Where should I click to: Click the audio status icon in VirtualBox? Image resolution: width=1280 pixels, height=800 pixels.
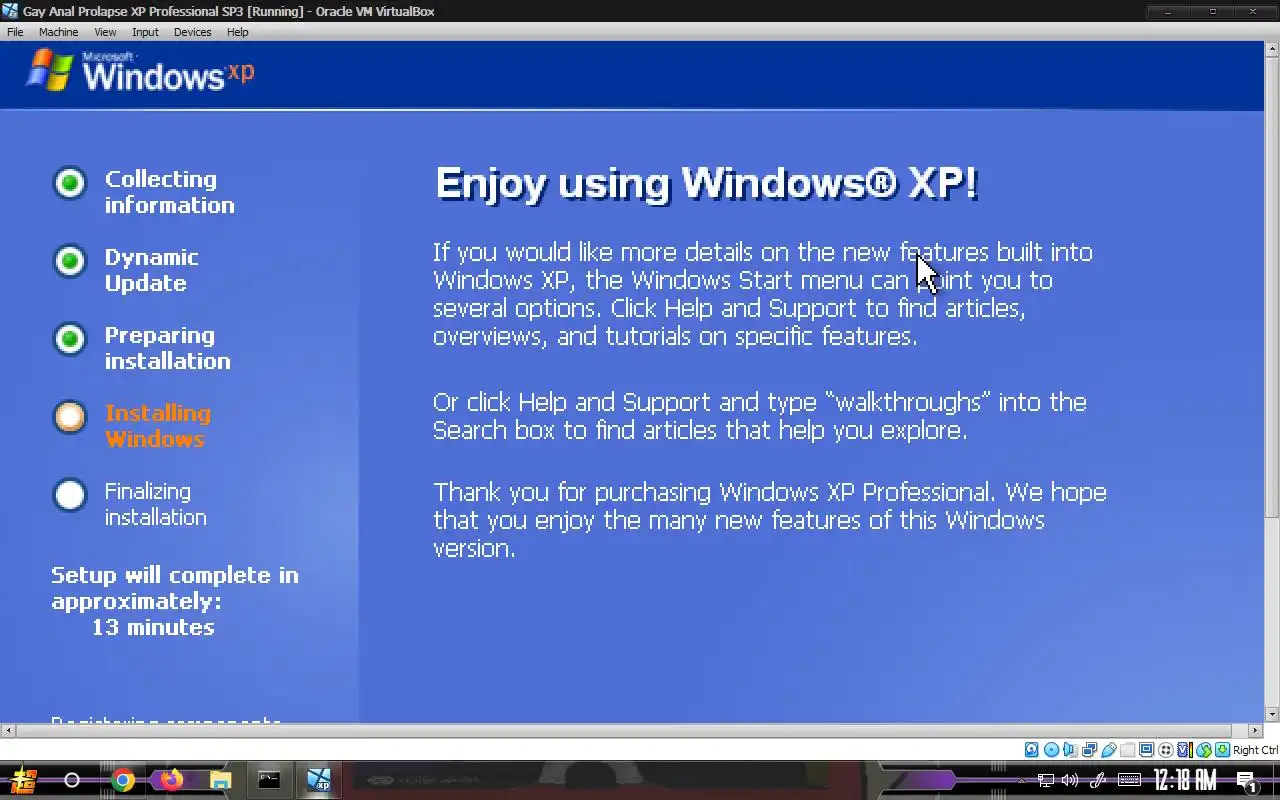(1070, 750)
